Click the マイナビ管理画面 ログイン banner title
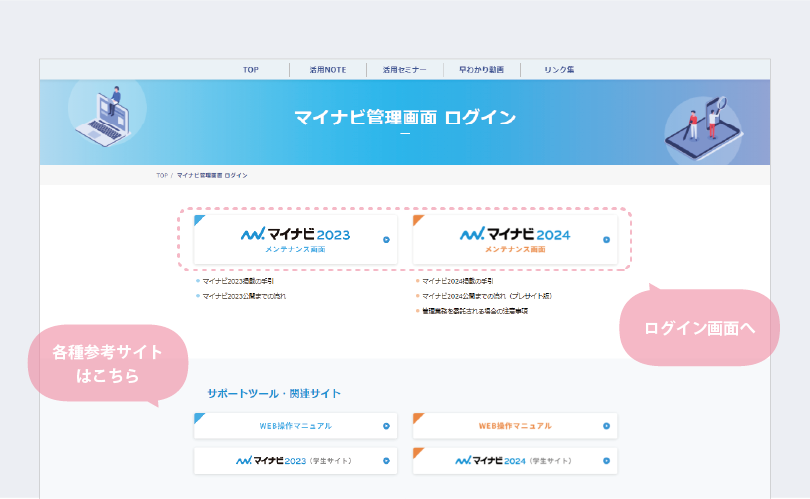Screen dimensions: 810x499 click(405, 117)
